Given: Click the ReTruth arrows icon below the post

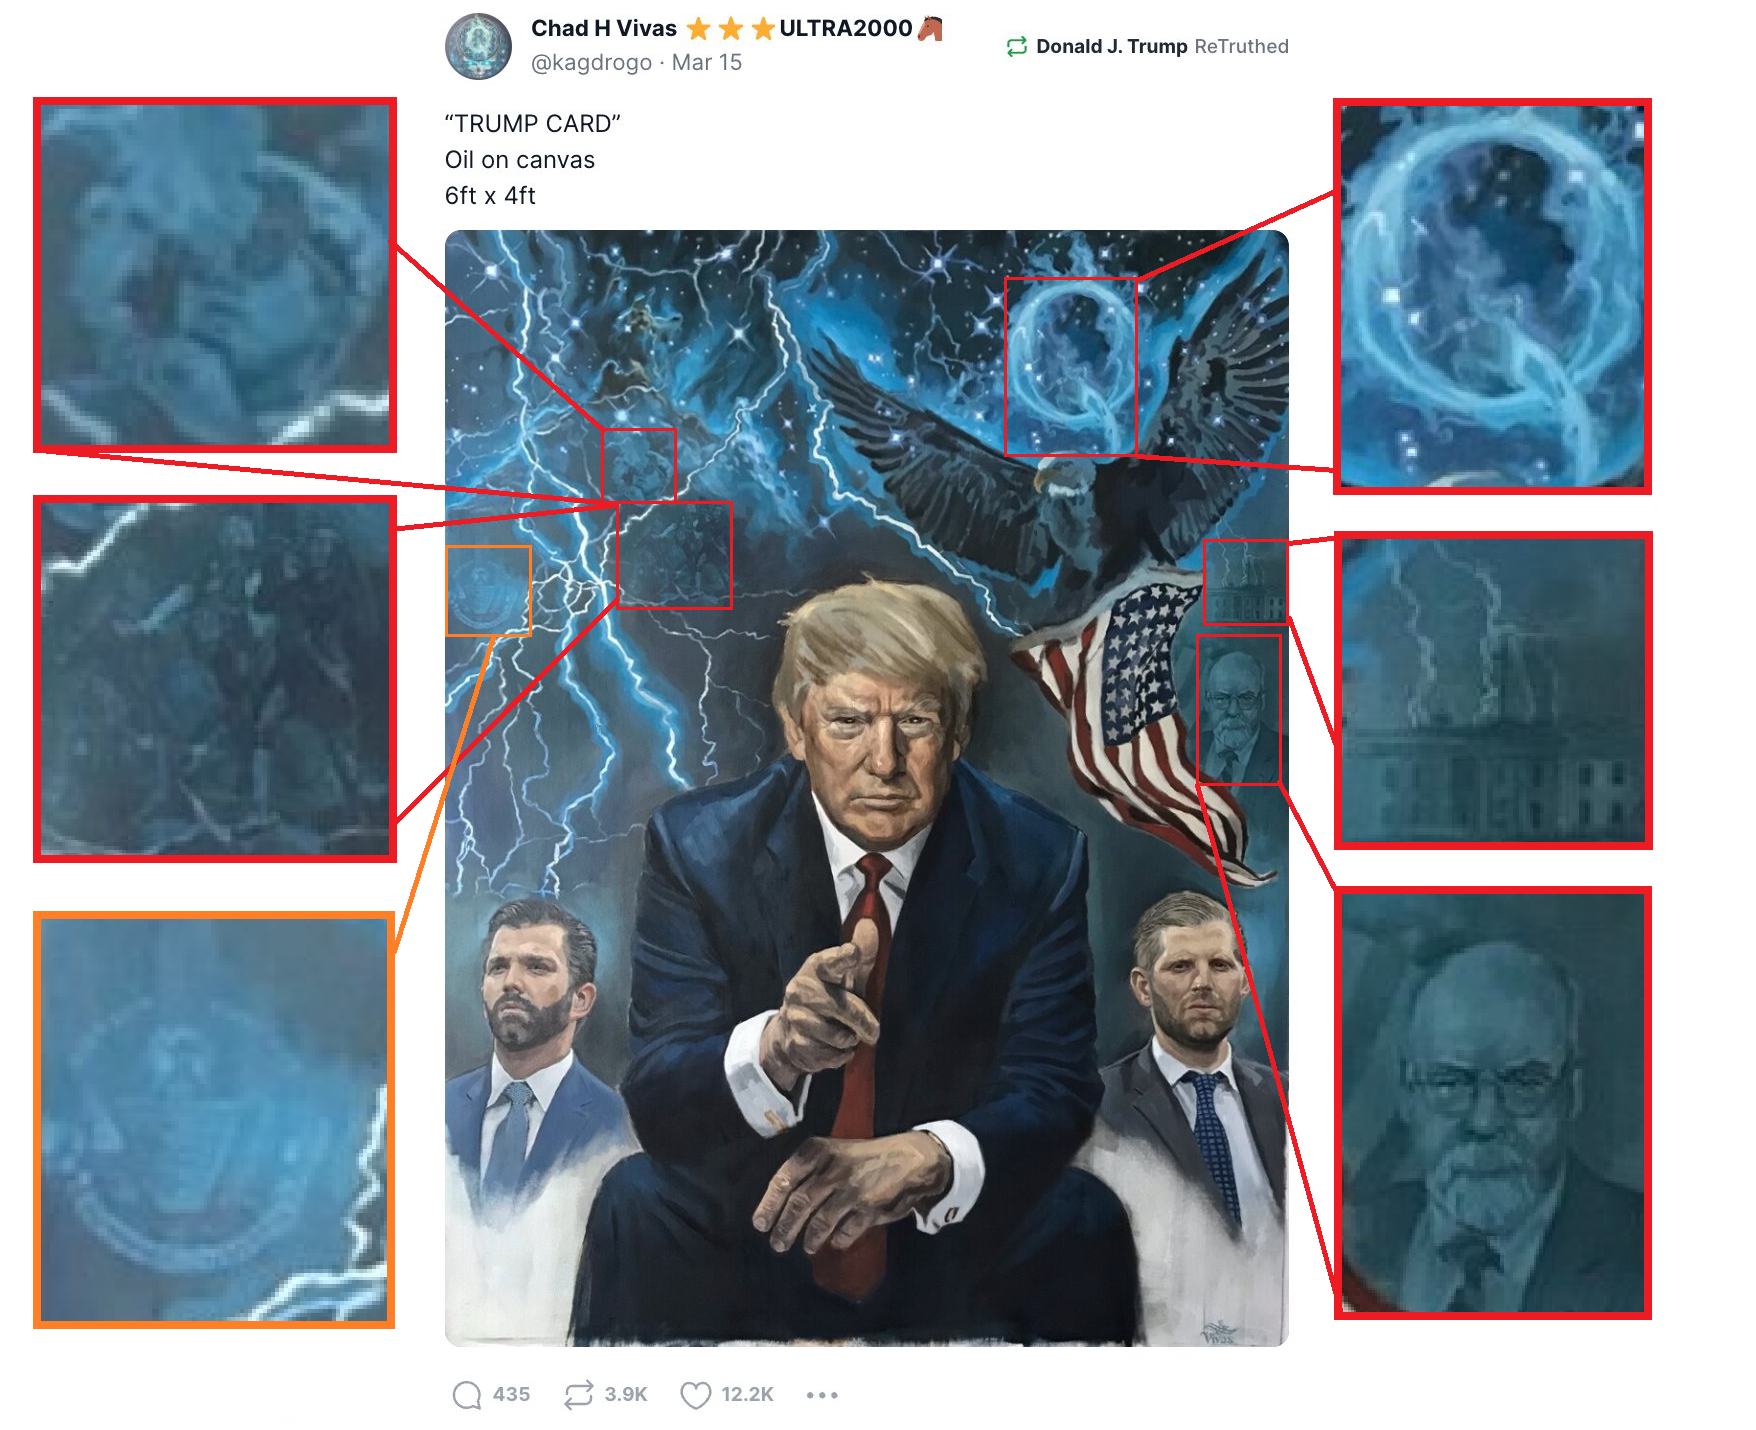Looking at the screenshot, I should pyautogui.click(x=578, y=1394).
